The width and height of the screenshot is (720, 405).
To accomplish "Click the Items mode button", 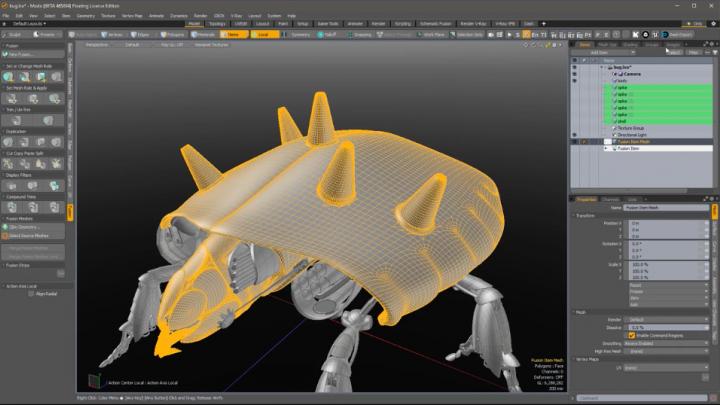I will click(233, 33).
